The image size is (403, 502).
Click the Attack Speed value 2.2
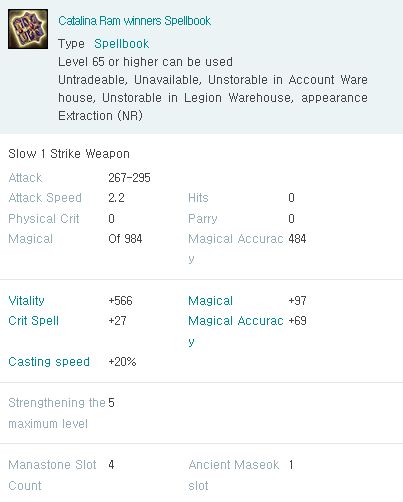pyautogui.click(x=116, y=198)
